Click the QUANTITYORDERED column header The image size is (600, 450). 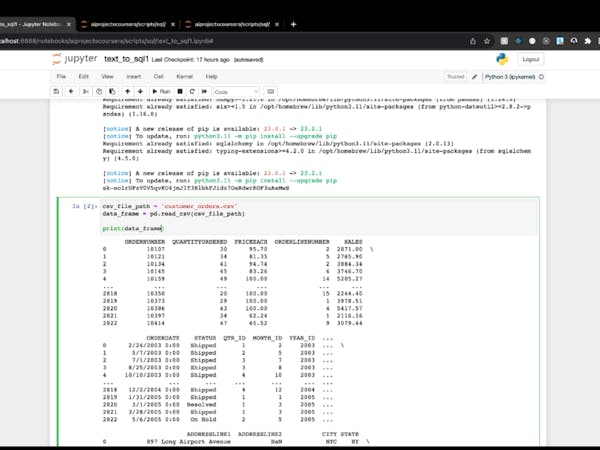point(199,242)
